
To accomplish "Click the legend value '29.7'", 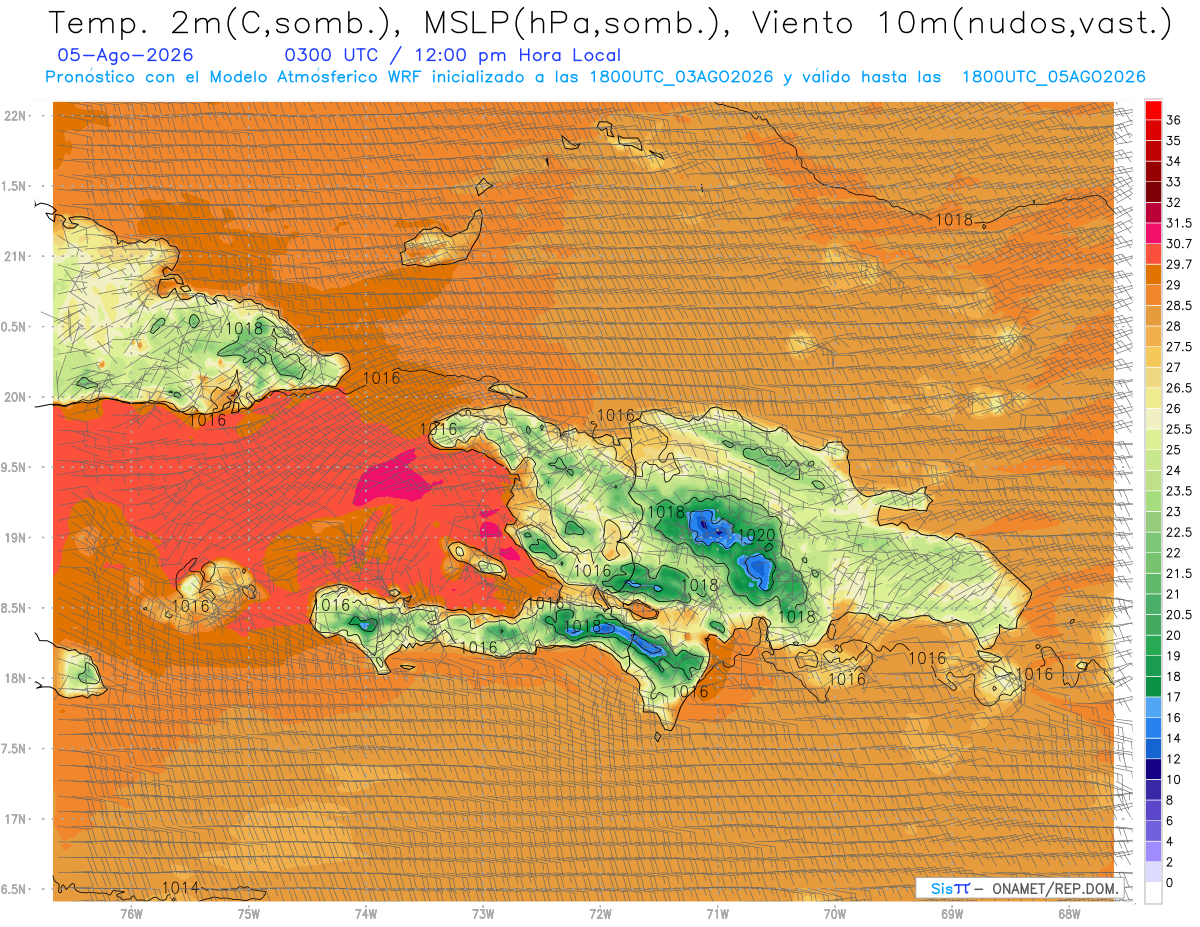I will (x=1179, y=264).
